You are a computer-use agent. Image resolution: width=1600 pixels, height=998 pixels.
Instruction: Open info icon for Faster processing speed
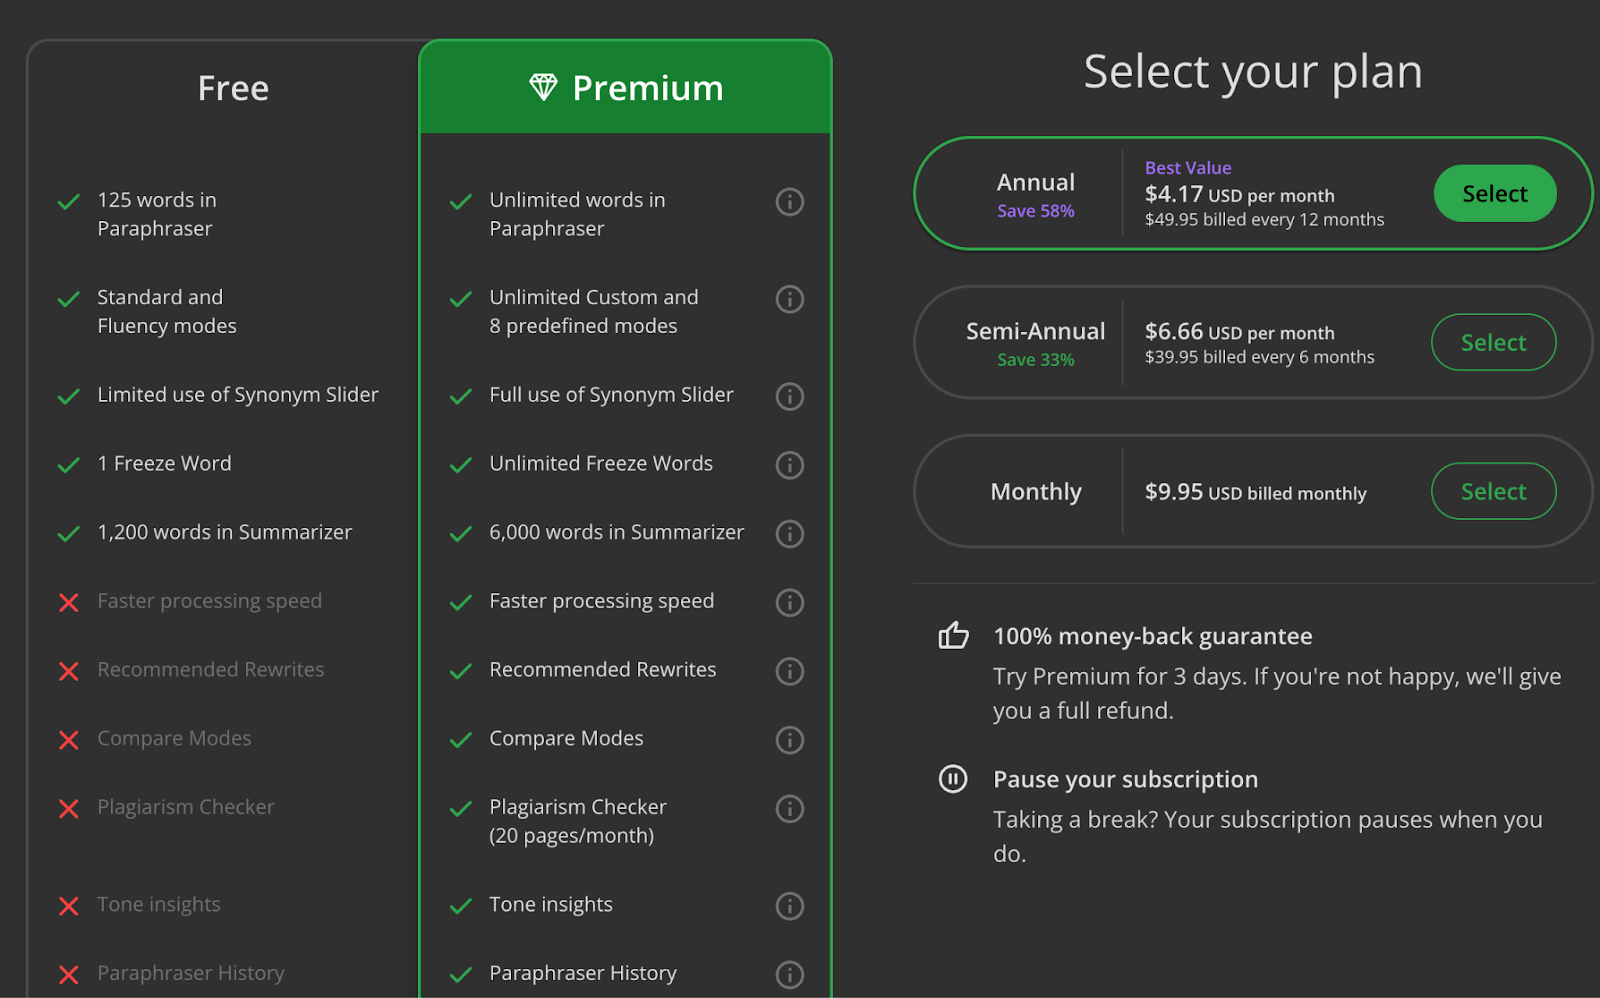[790, 602]
